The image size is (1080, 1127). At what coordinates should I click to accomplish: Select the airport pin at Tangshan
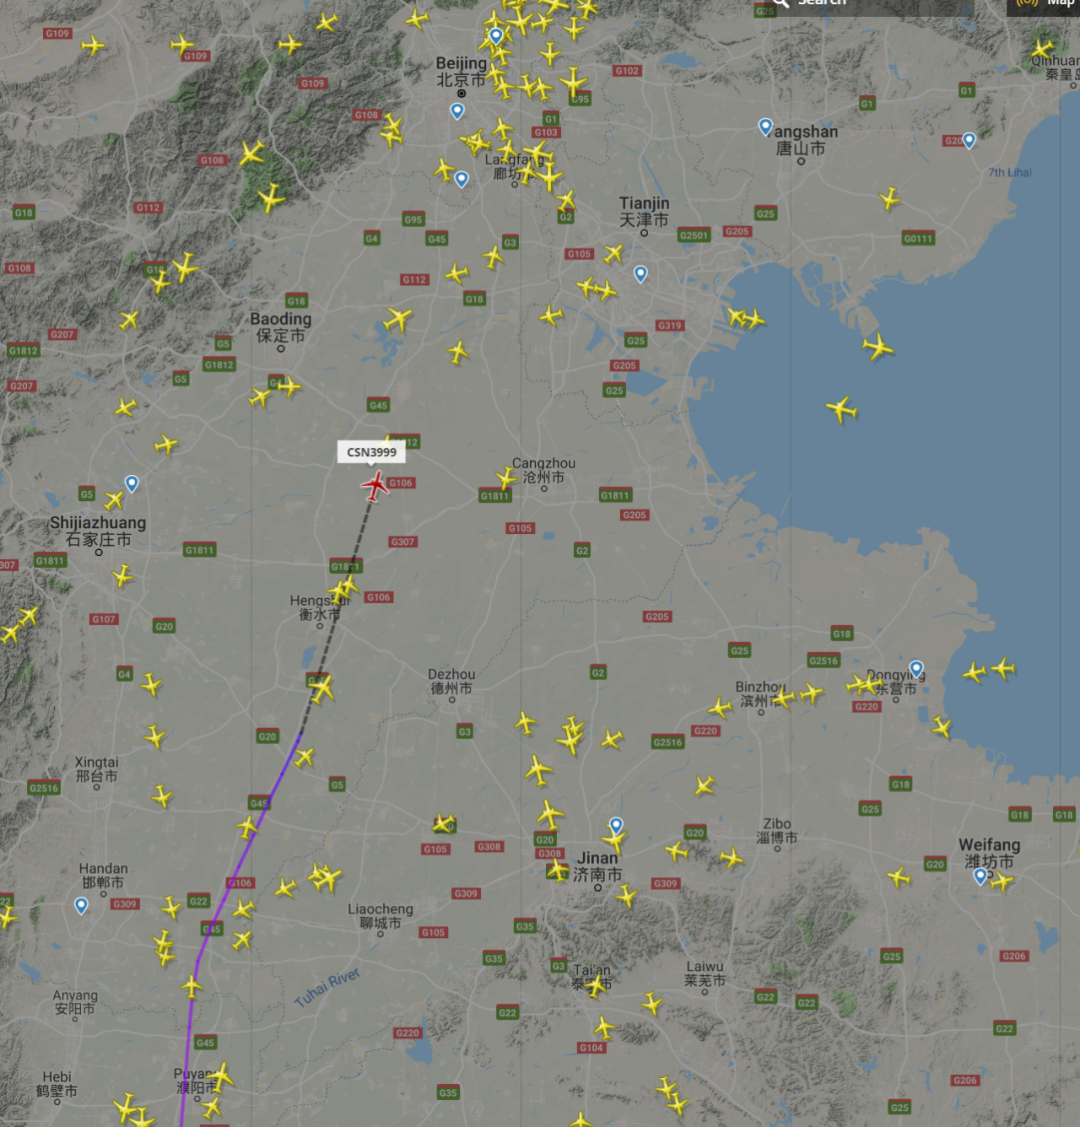pyautogui.click(x=766, y=128)
